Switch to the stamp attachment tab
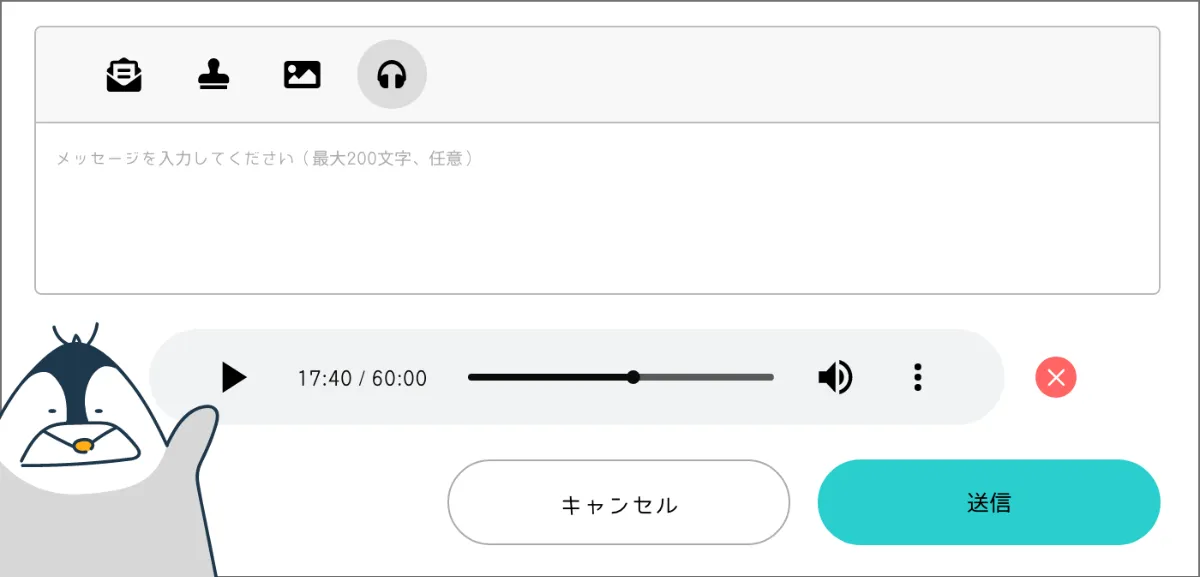The height and width of the screenshot is (577, 1200). click(x=212, y=72)
